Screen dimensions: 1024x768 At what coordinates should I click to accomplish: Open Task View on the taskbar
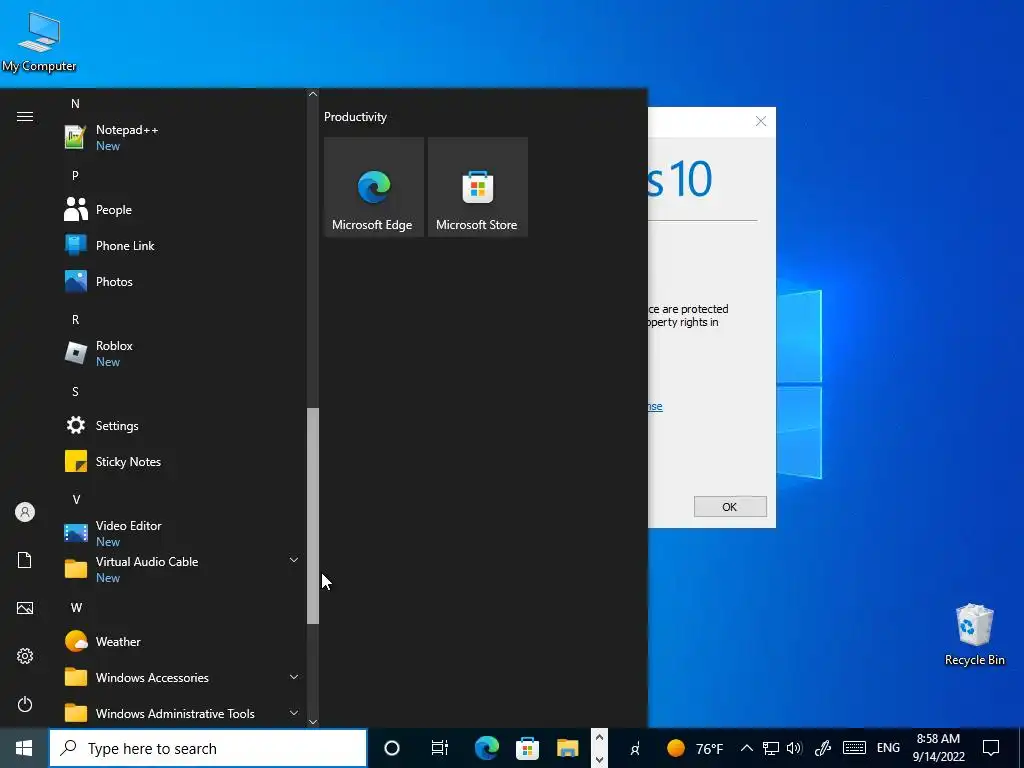(440, 748)
